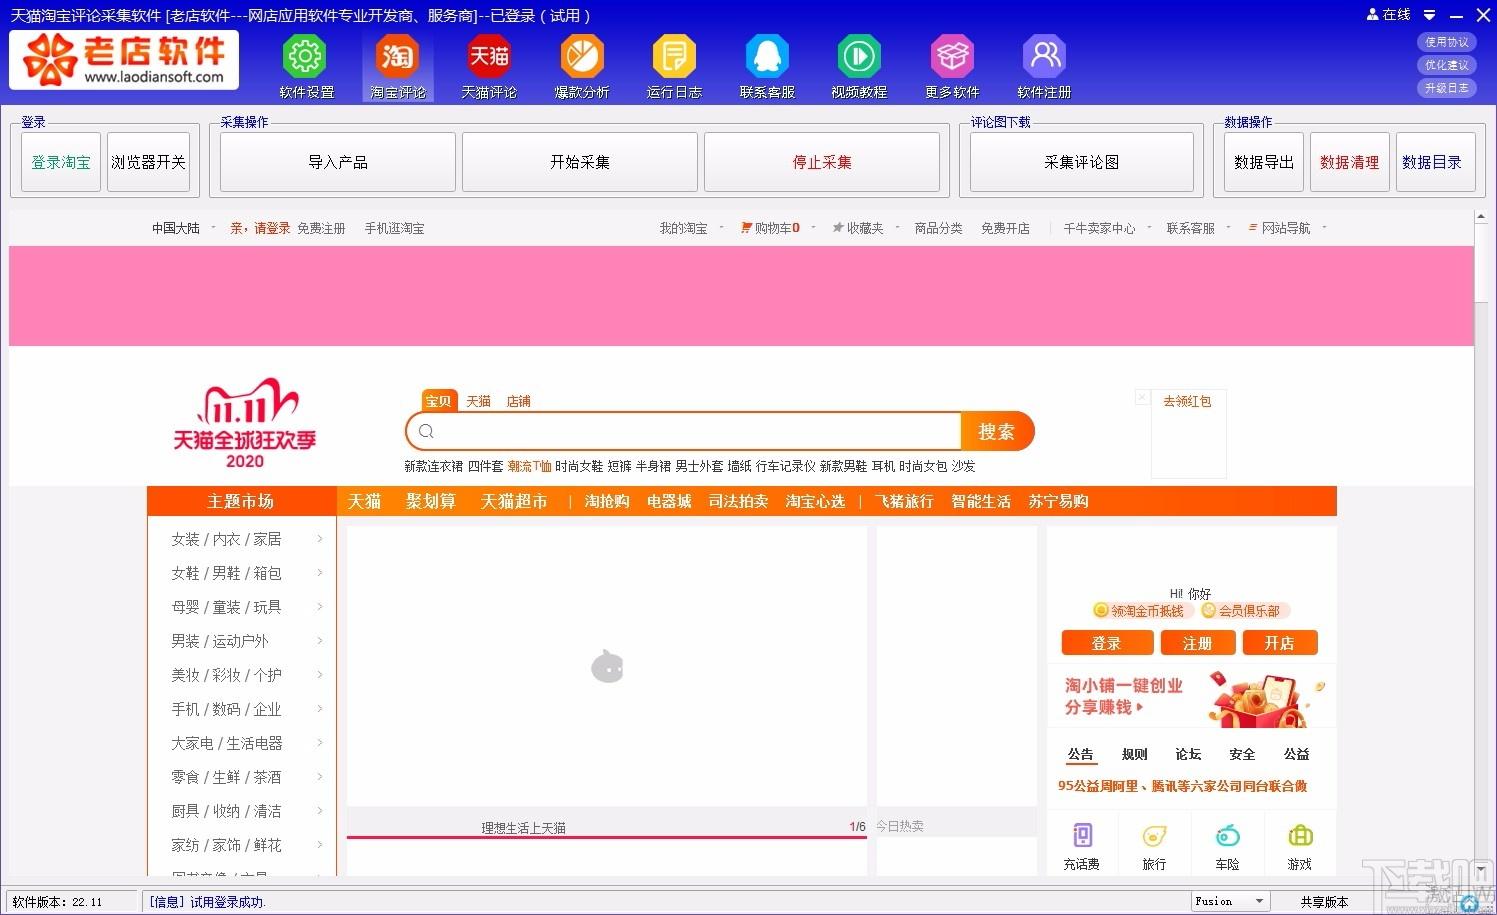1497x915 pixels.
Task: Expand the 联系客服 dropdown in the Taobao nav
Action: (1228, 228)
